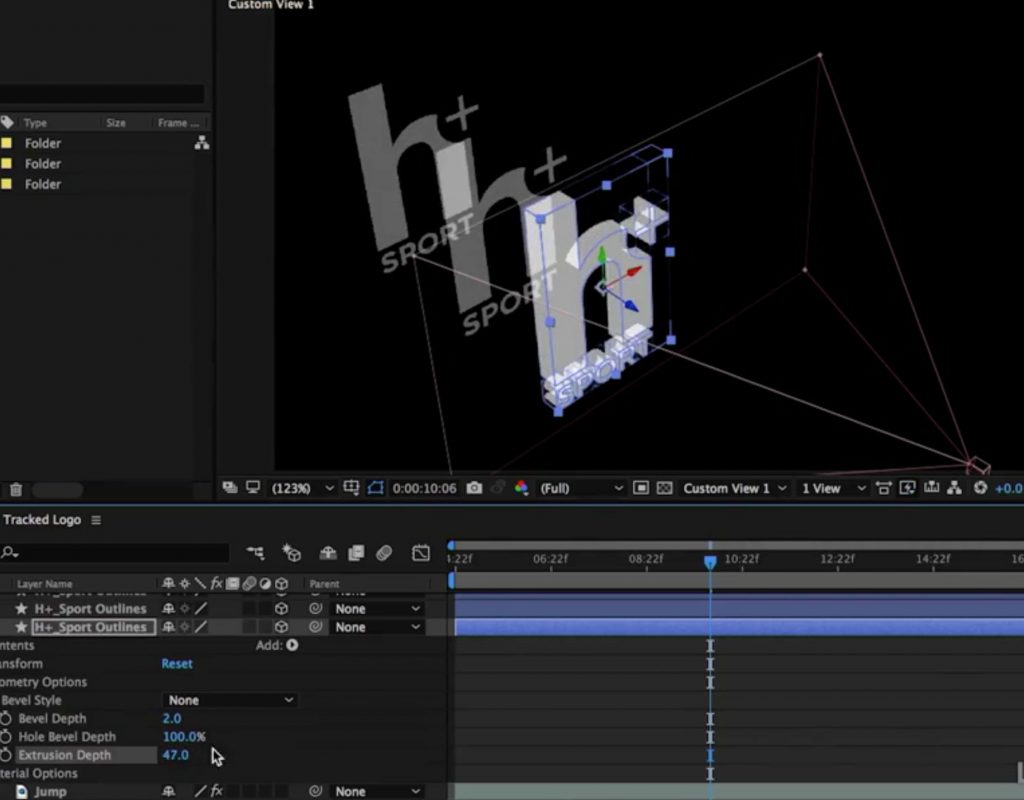Open the grid and guide options icon
Viewport: 1024px width, 800px height.
pos(351,488)
